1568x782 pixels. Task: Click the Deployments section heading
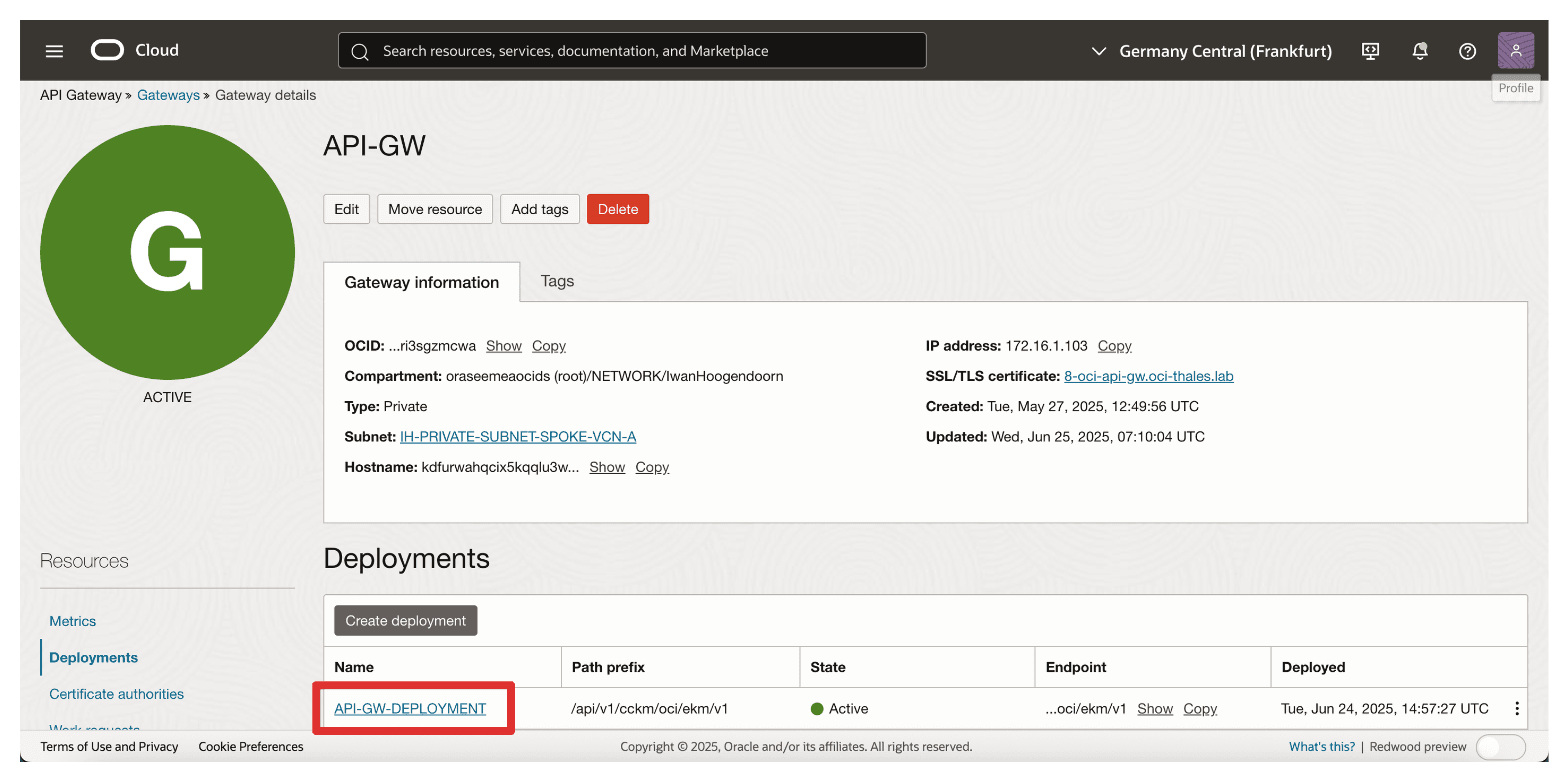407,558
